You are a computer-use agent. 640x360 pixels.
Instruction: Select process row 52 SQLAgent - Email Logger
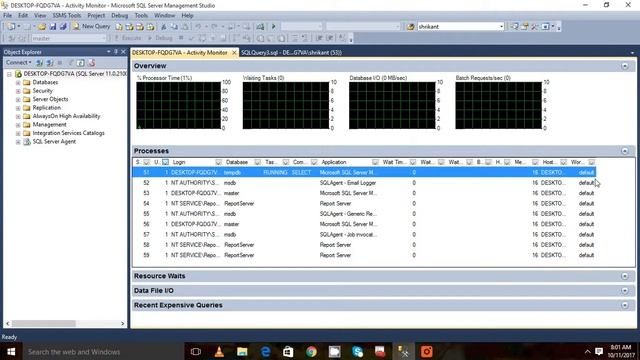point(364,183)
